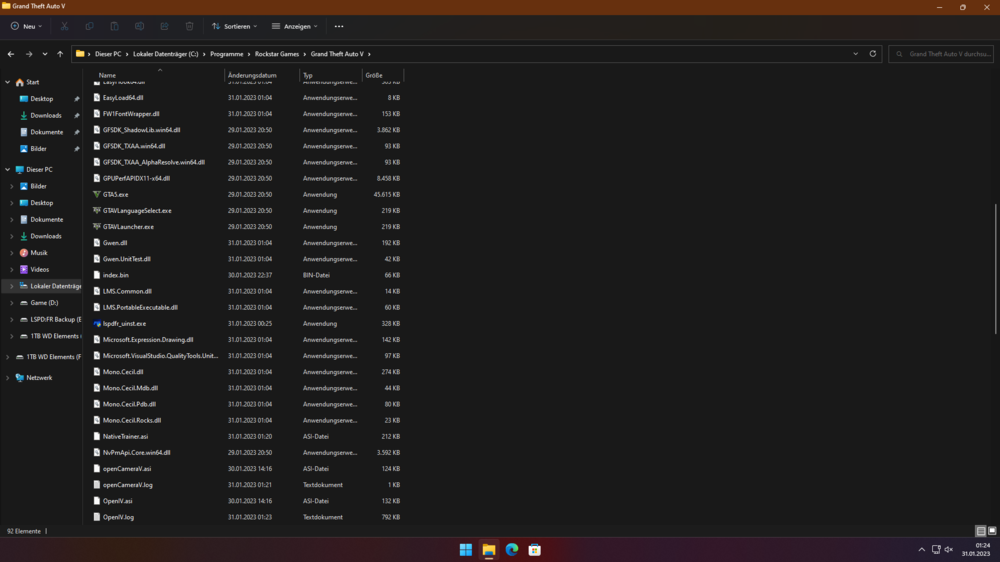The image size is (1000, 562).
Task: Open address bar history dropdown
Action: (855, 54)
